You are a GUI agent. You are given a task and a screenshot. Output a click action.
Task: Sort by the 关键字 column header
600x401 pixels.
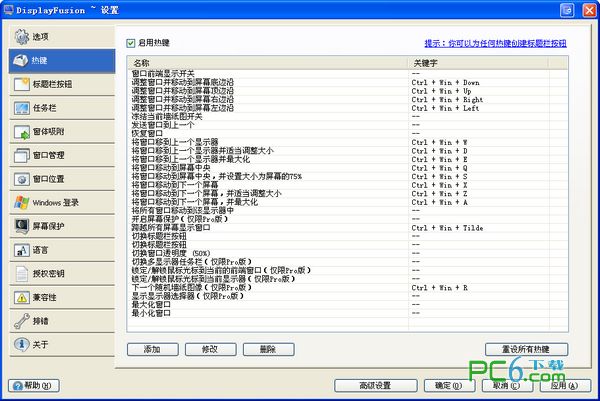point(478,63)
